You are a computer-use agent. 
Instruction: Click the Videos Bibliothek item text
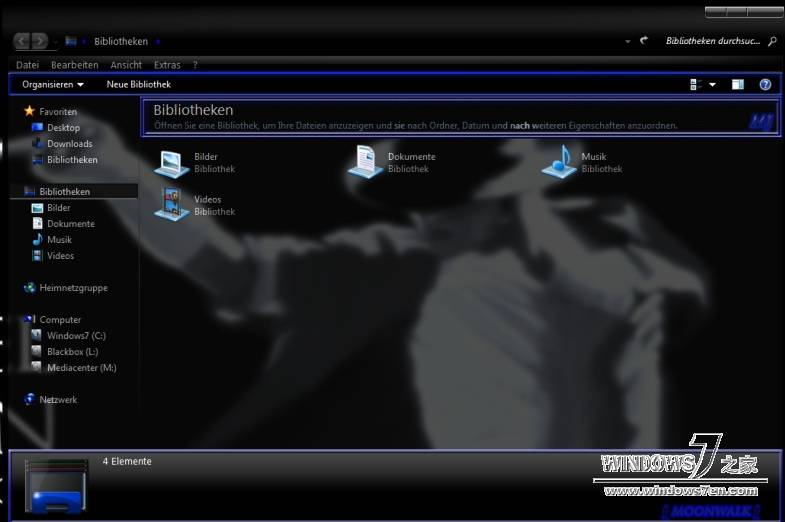(214, 205)
